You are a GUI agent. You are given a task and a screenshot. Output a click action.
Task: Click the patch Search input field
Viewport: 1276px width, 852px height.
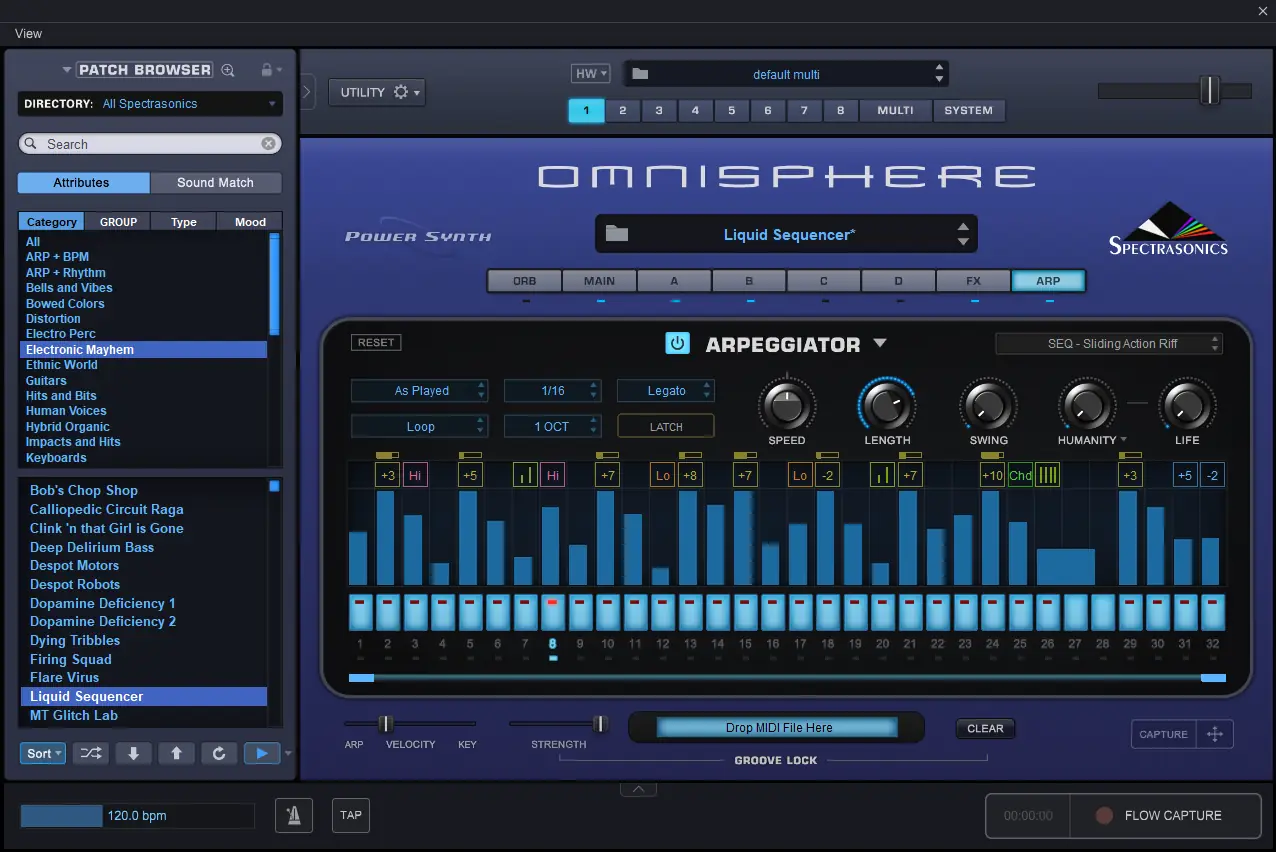[x=148, y=144]
